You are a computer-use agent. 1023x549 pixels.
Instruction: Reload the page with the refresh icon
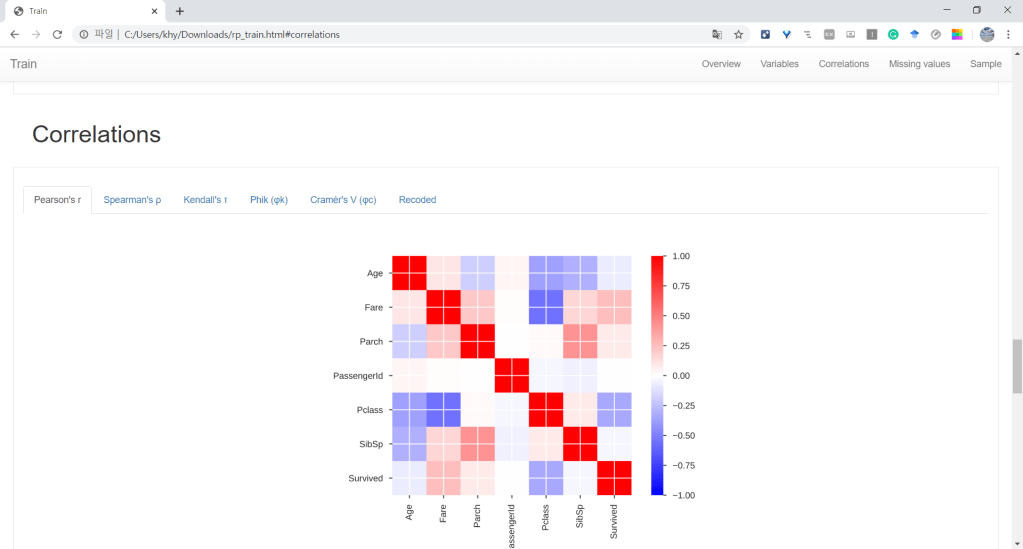coord(57,34)
